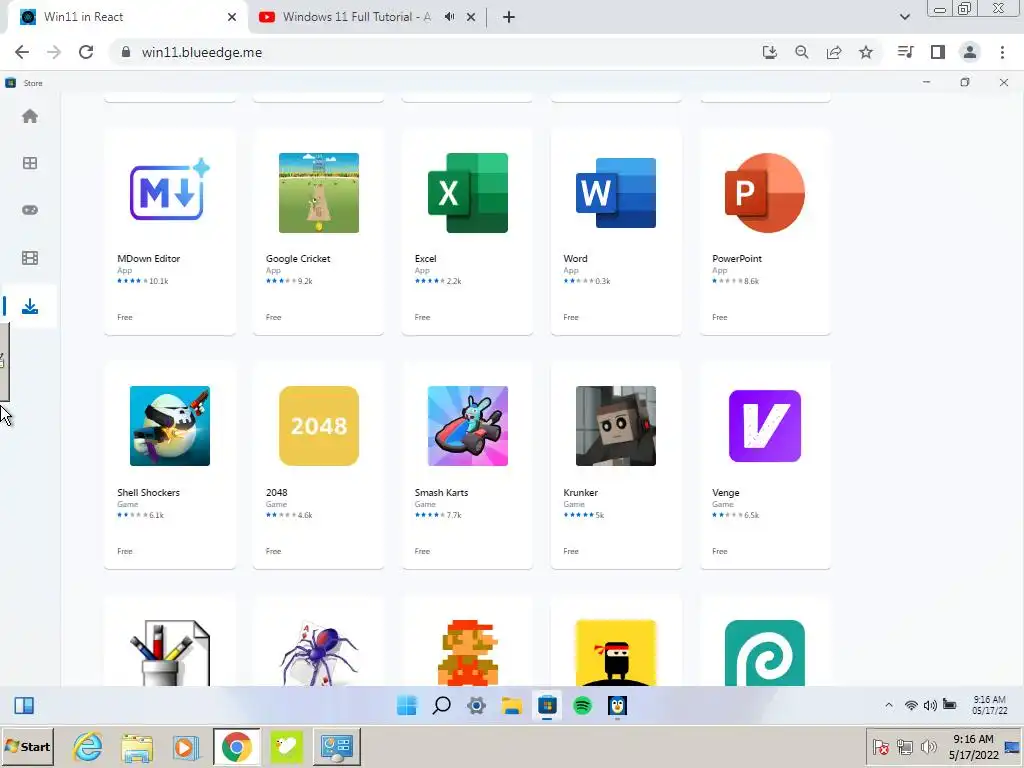Open the Word app icon
1024x768 pixels.
(616, 193)
